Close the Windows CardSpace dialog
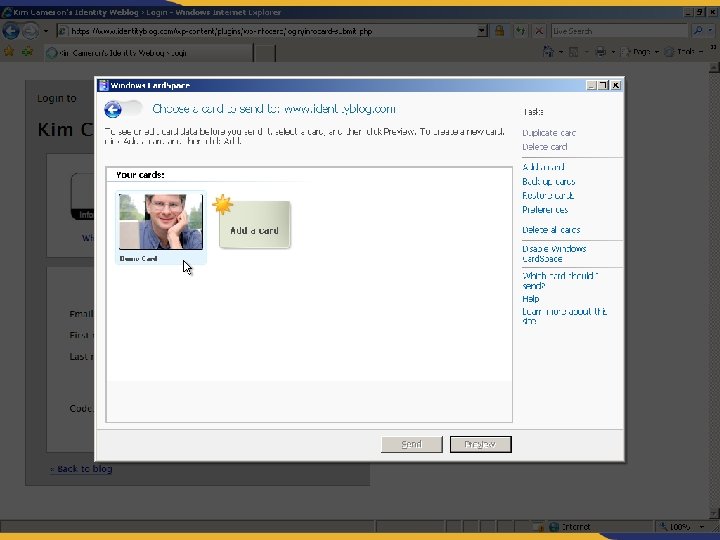 [x=616, y=85]
